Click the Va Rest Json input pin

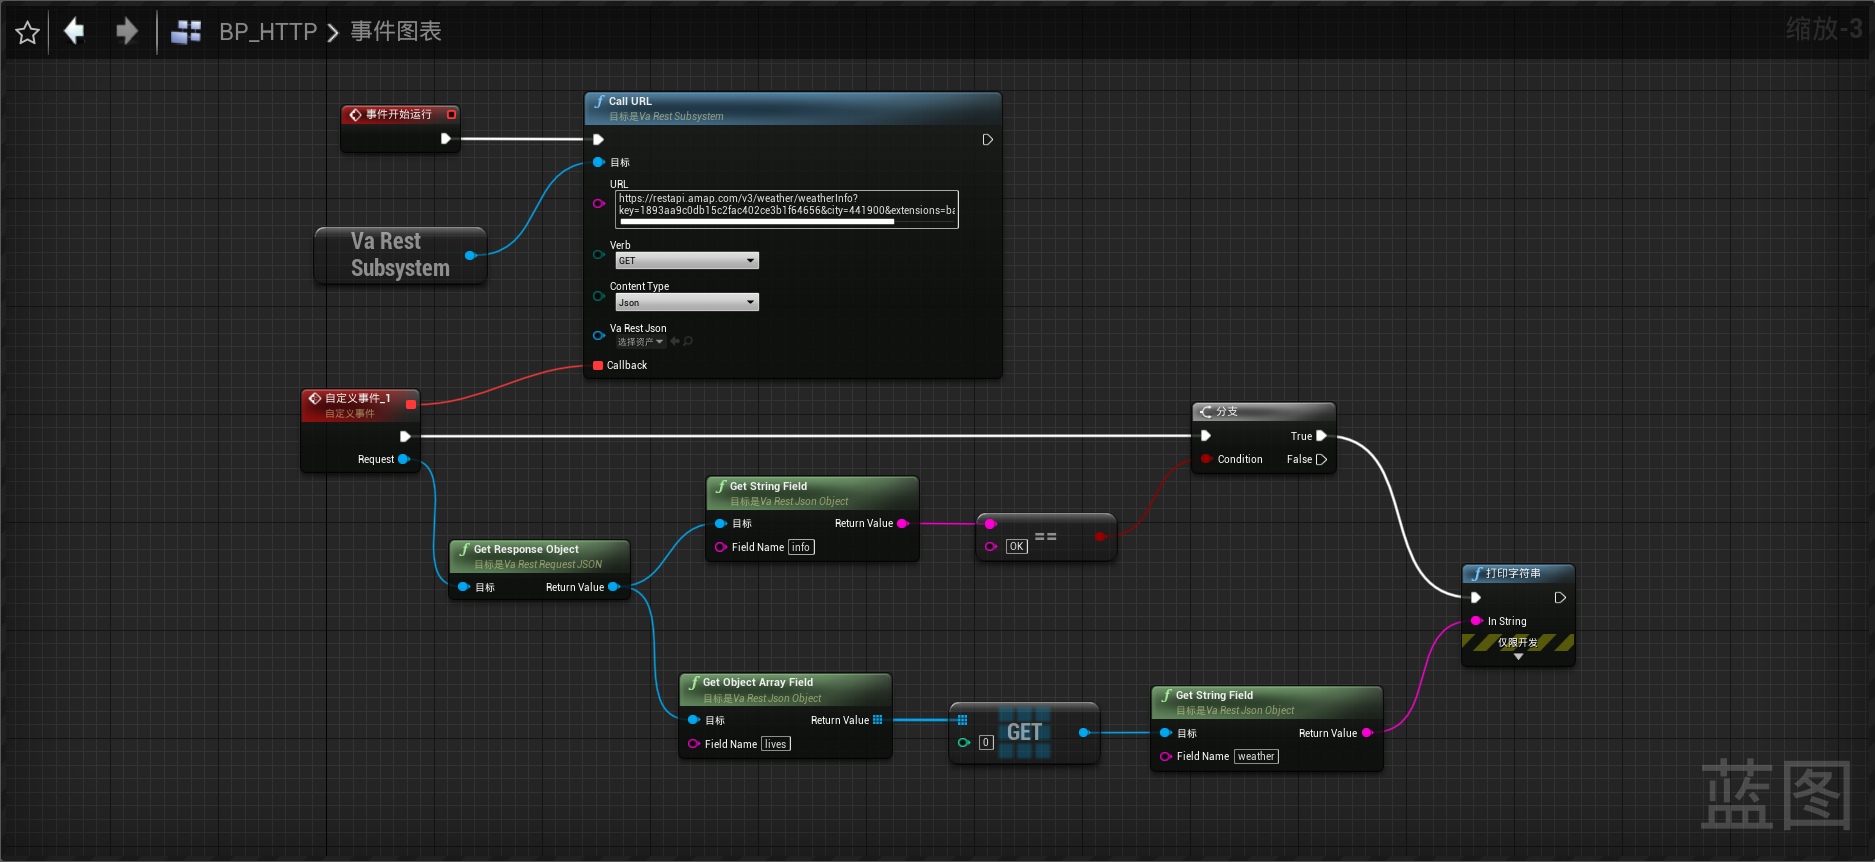pos(598,335)
